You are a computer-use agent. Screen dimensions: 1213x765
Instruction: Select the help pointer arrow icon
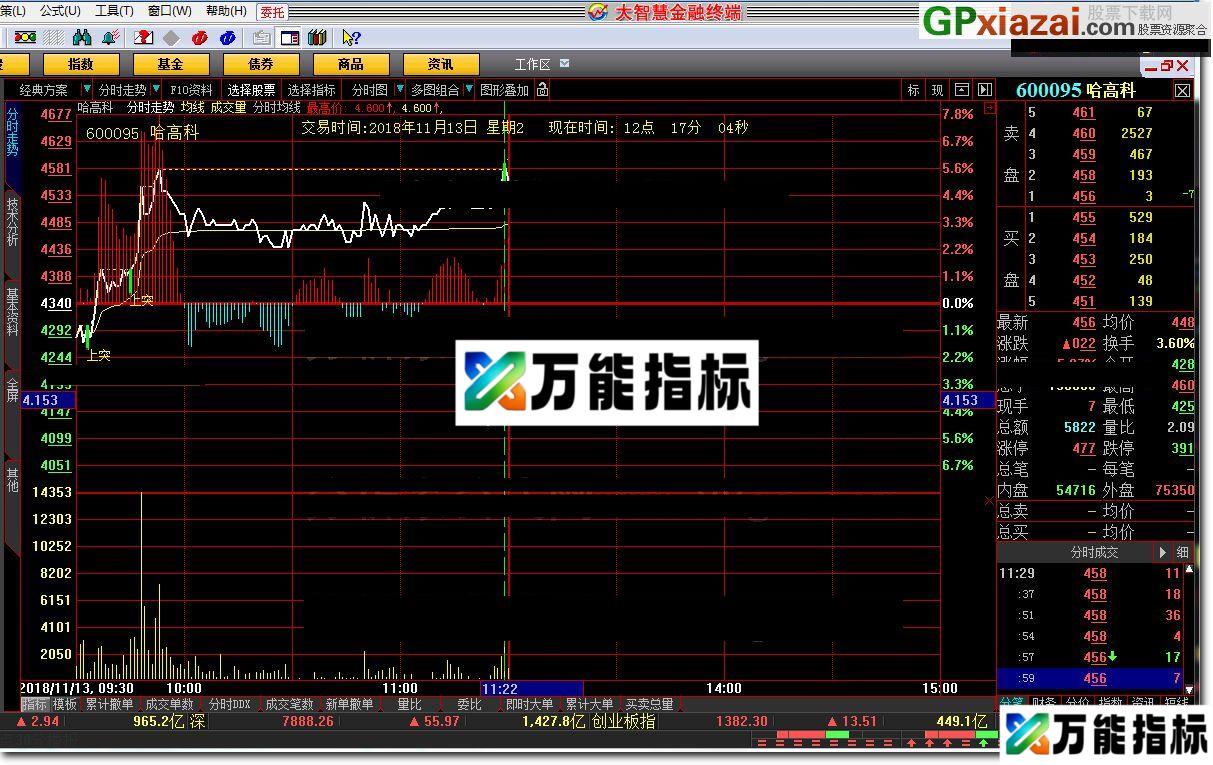click(352, 37)
